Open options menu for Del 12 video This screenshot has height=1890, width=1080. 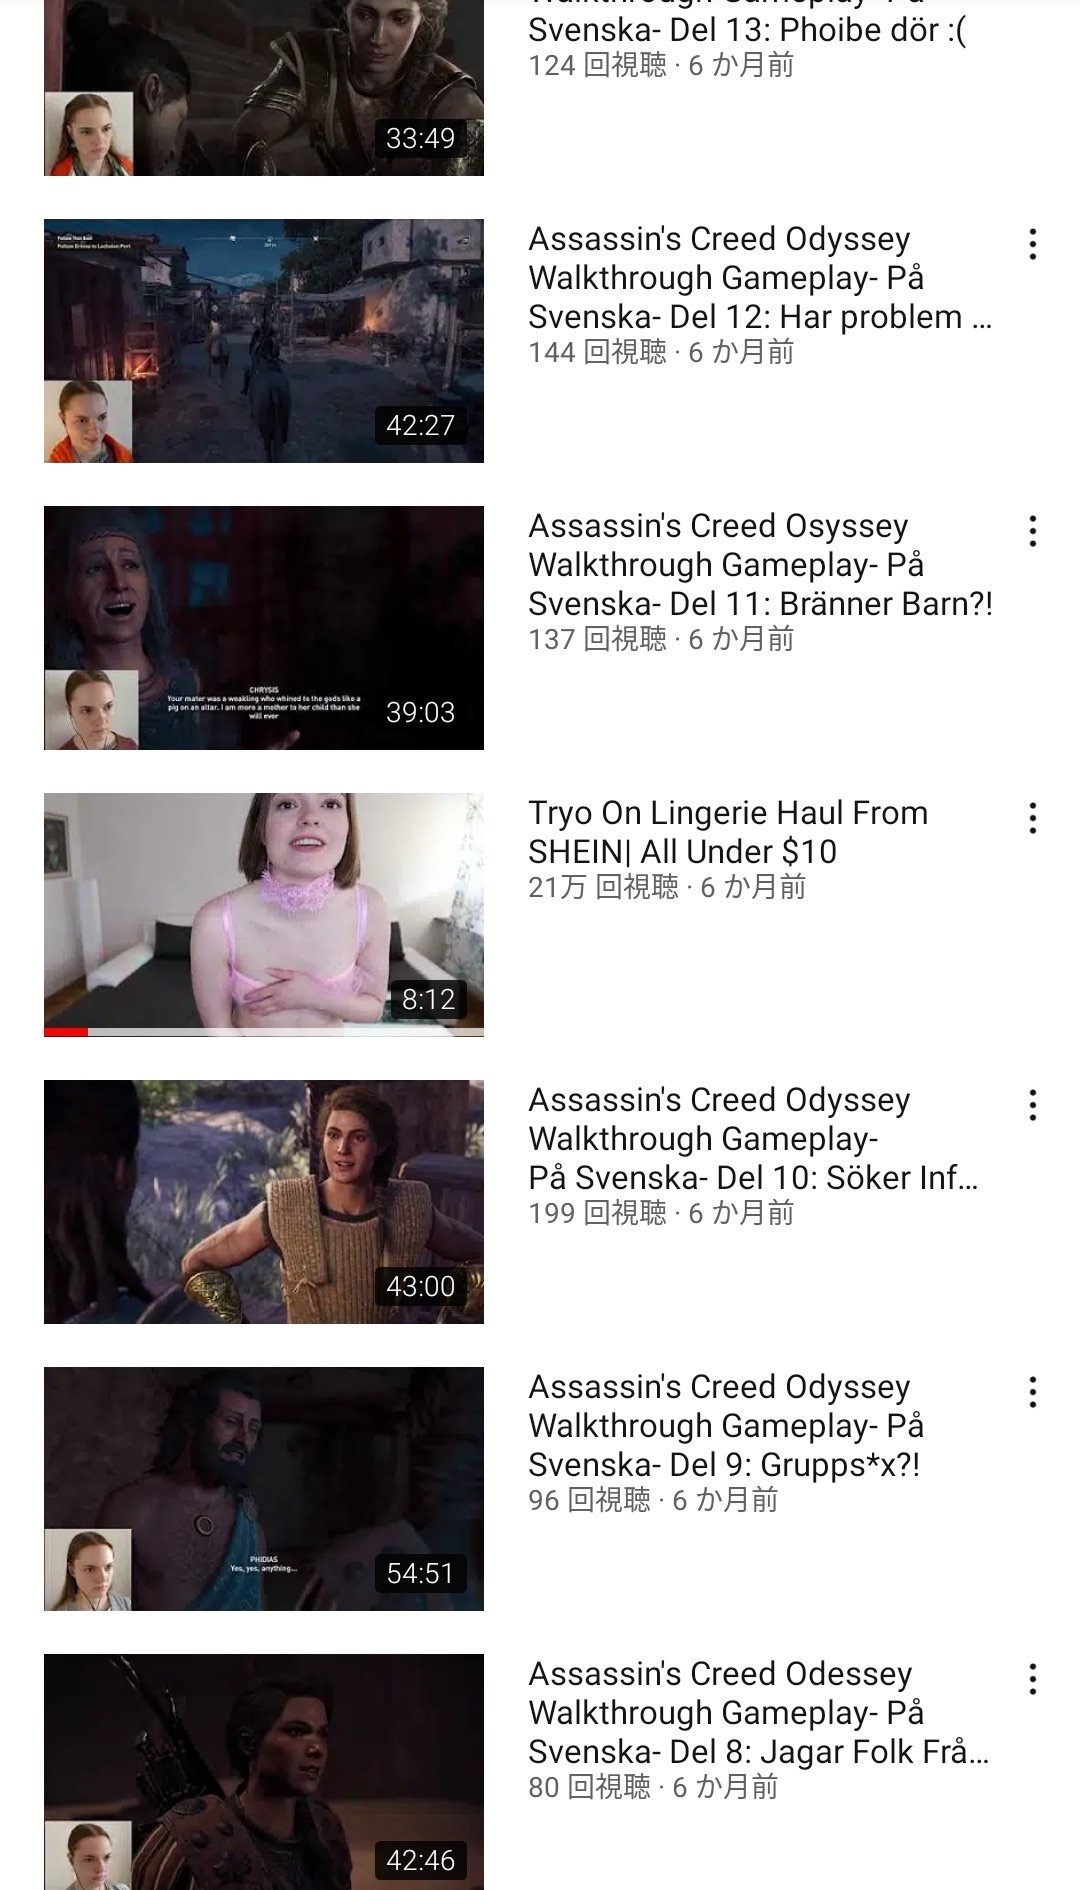coord(1032,244)
